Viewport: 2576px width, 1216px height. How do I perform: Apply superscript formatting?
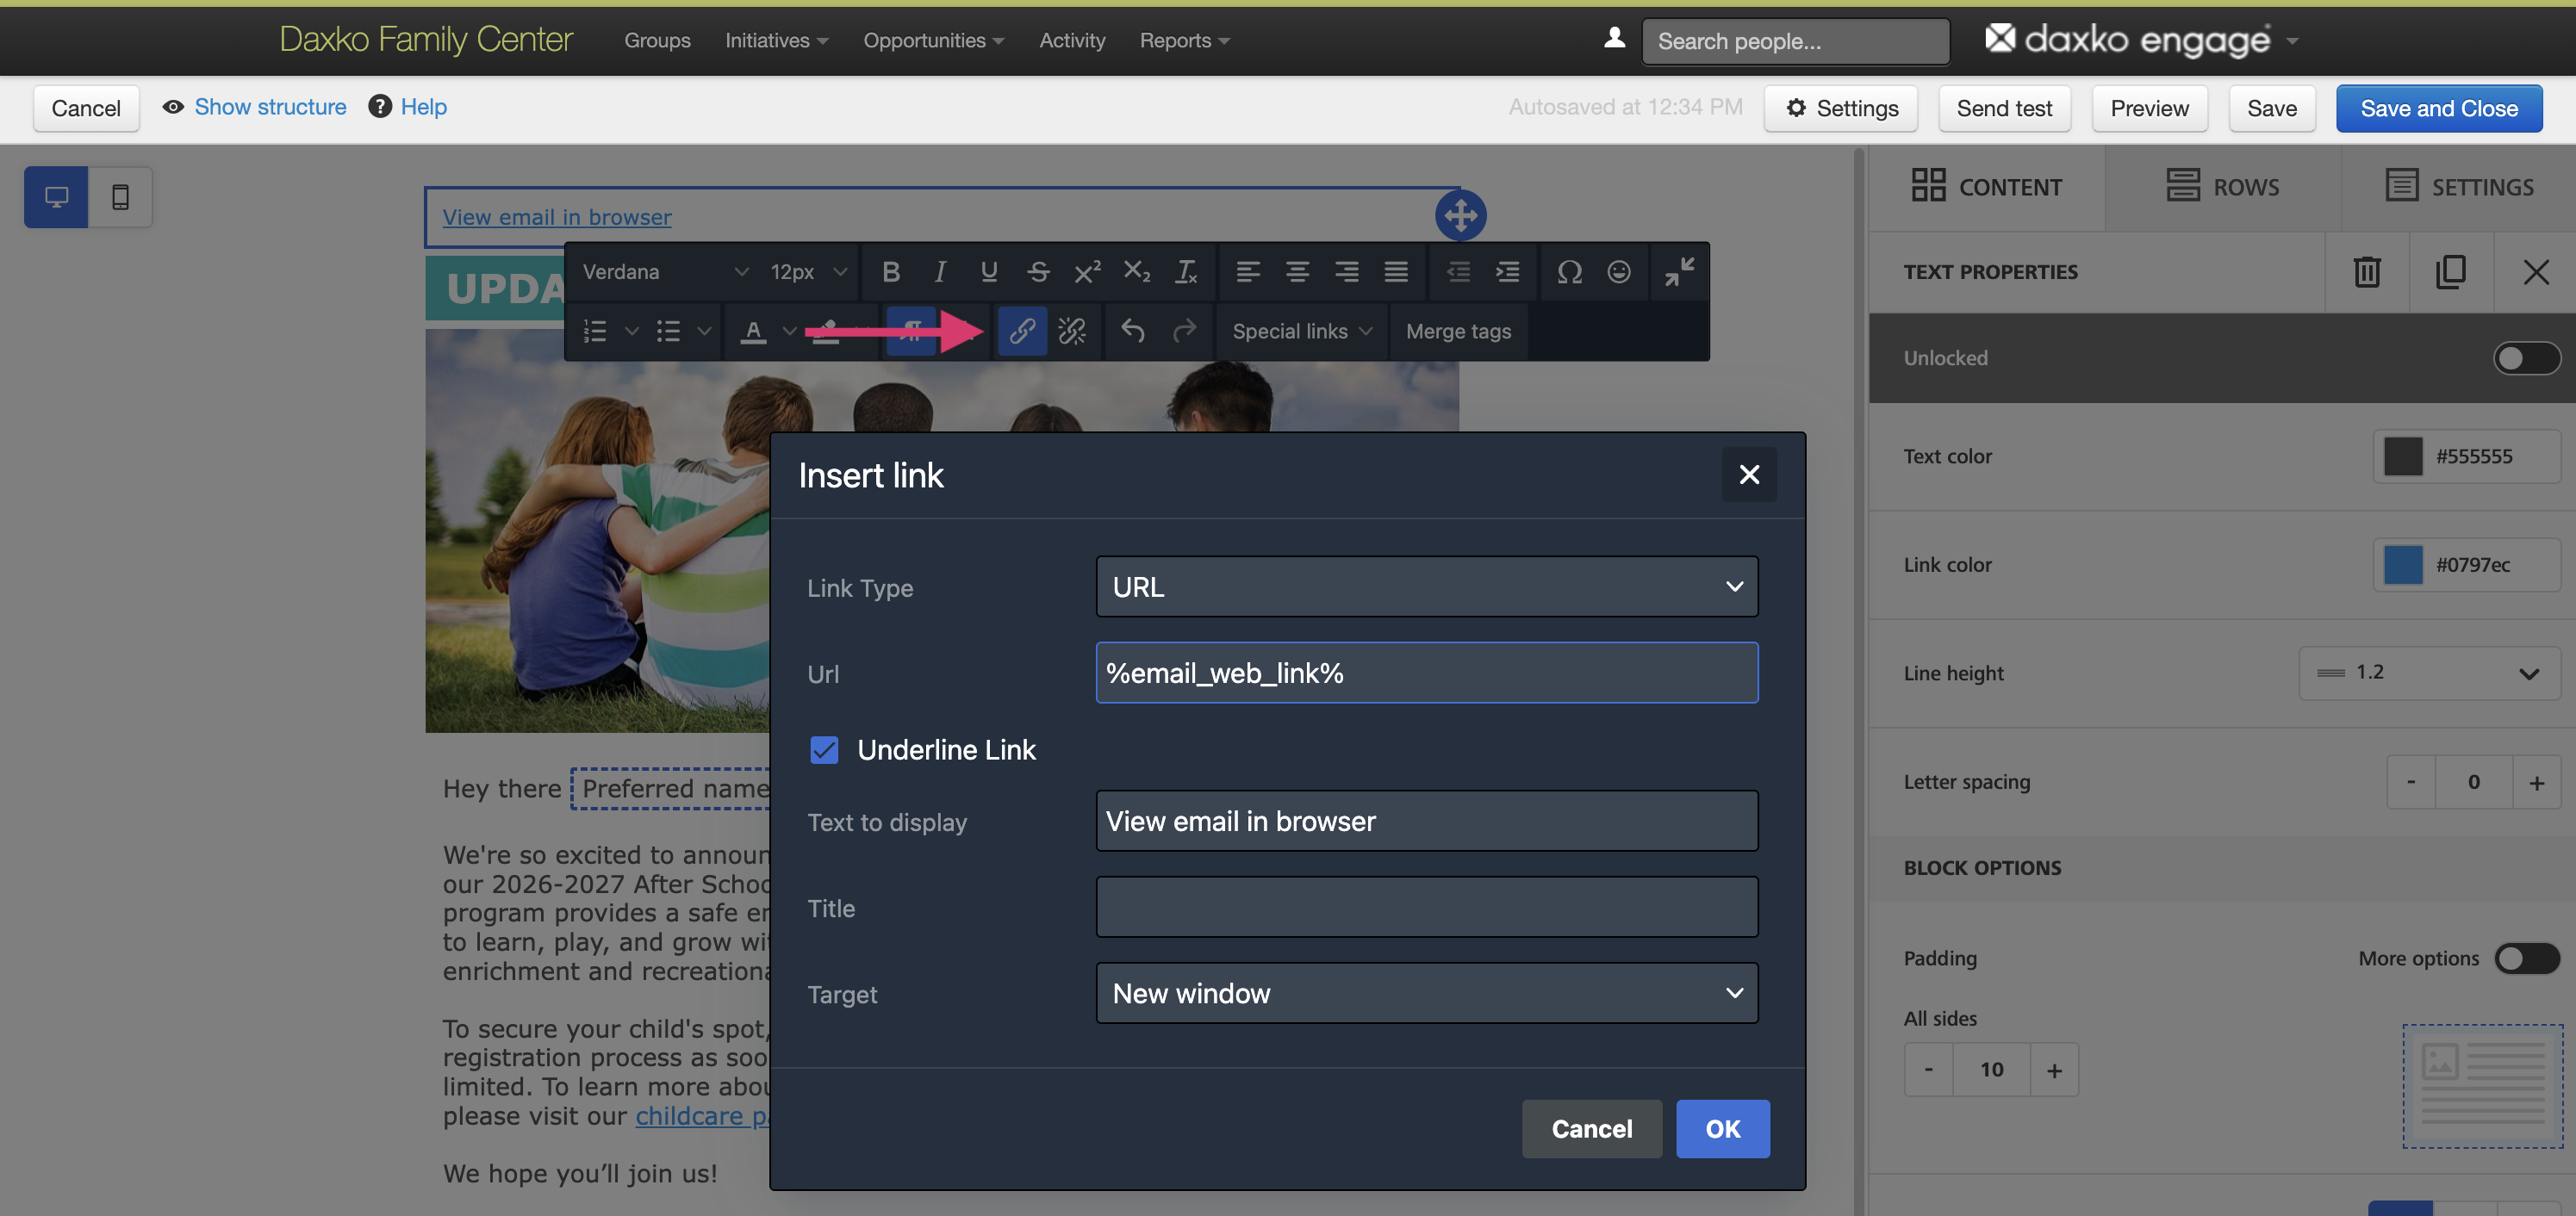(1087, 272)
